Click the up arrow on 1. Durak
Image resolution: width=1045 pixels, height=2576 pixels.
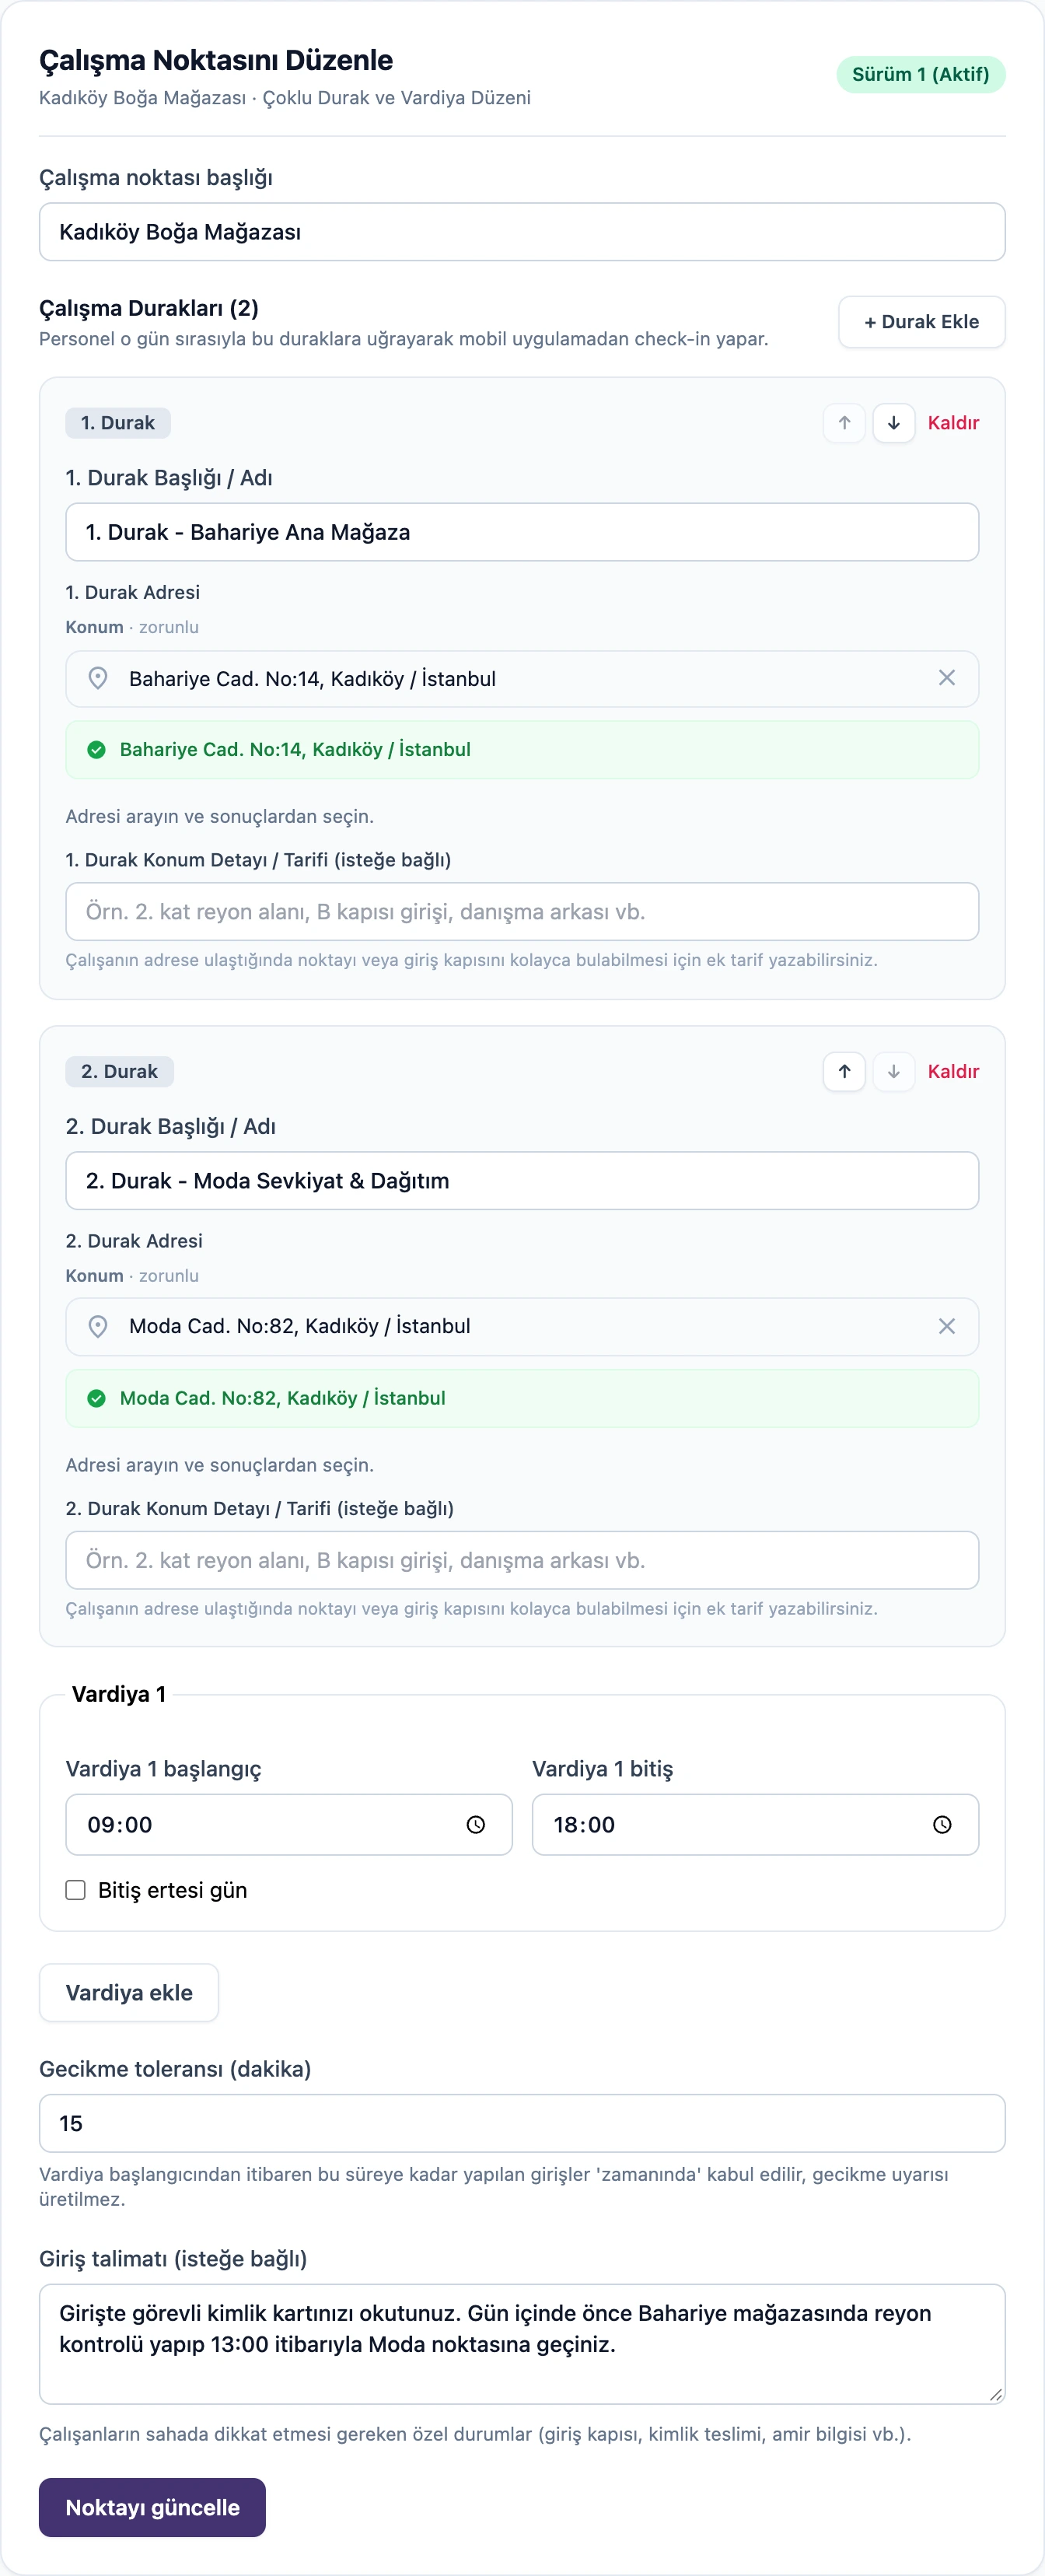[x=844, y=423]
